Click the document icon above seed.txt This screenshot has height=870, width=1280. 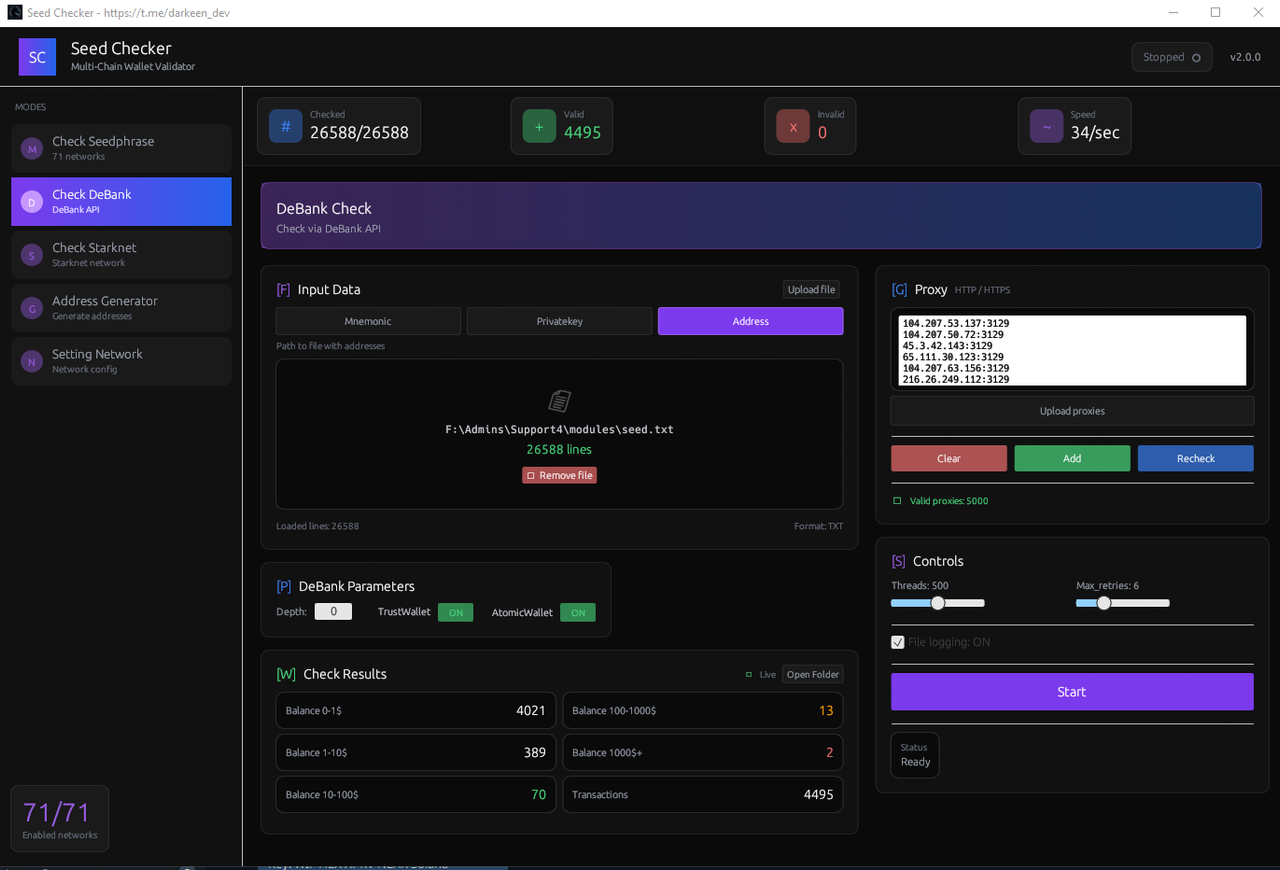pyautogui.click(x=559, y=401)
